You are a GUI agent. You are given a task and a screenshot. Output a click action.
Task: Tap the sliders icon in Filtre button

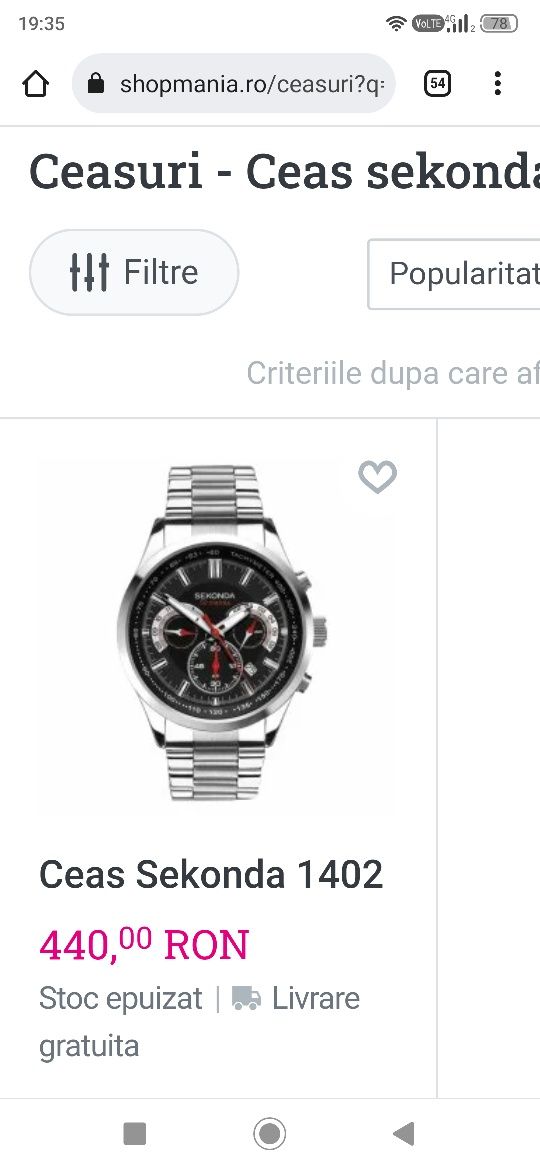click(89, 272)
